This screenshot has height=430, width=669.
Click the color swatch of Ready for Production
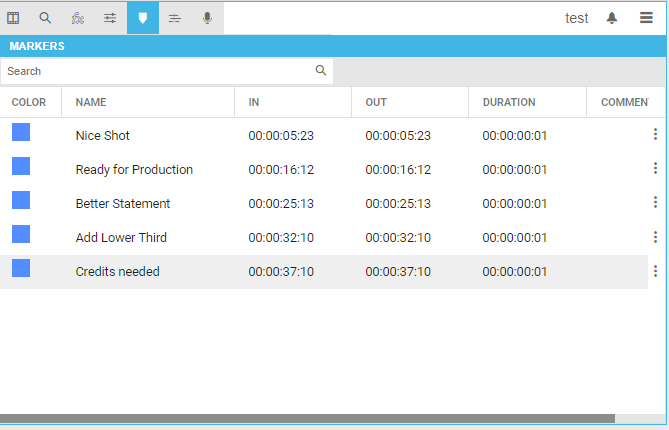(x=21, y=167)
